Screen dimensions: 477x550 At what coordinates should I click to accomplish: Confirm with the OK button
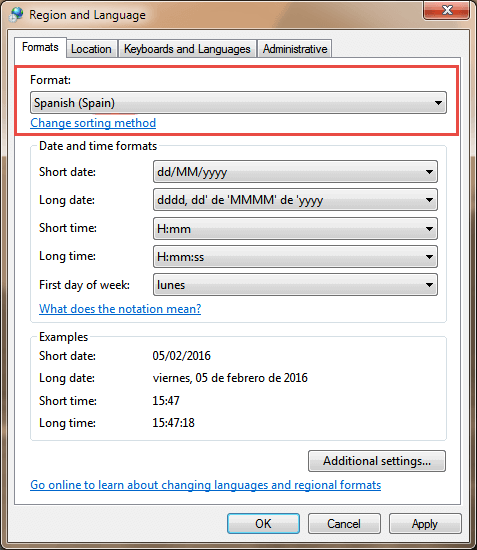(x=263, y=524)
